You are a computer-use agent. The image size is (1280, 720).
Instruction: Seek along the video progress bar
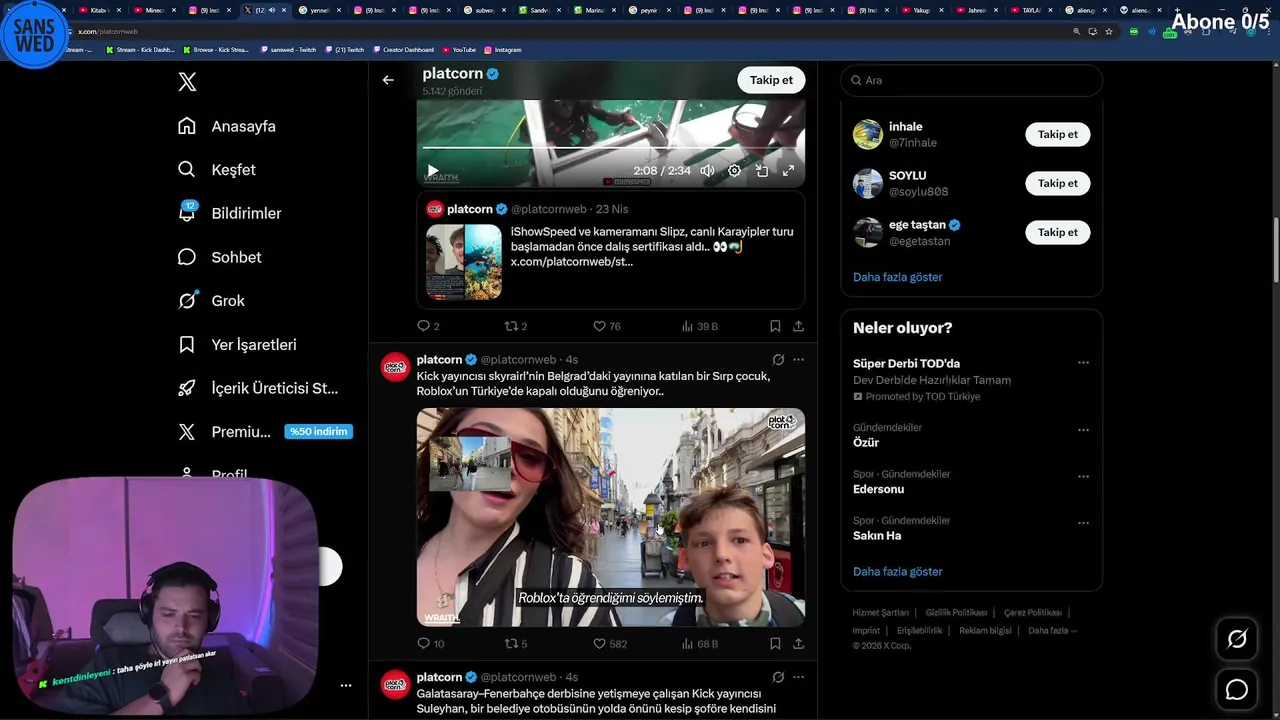click(610, 148)
